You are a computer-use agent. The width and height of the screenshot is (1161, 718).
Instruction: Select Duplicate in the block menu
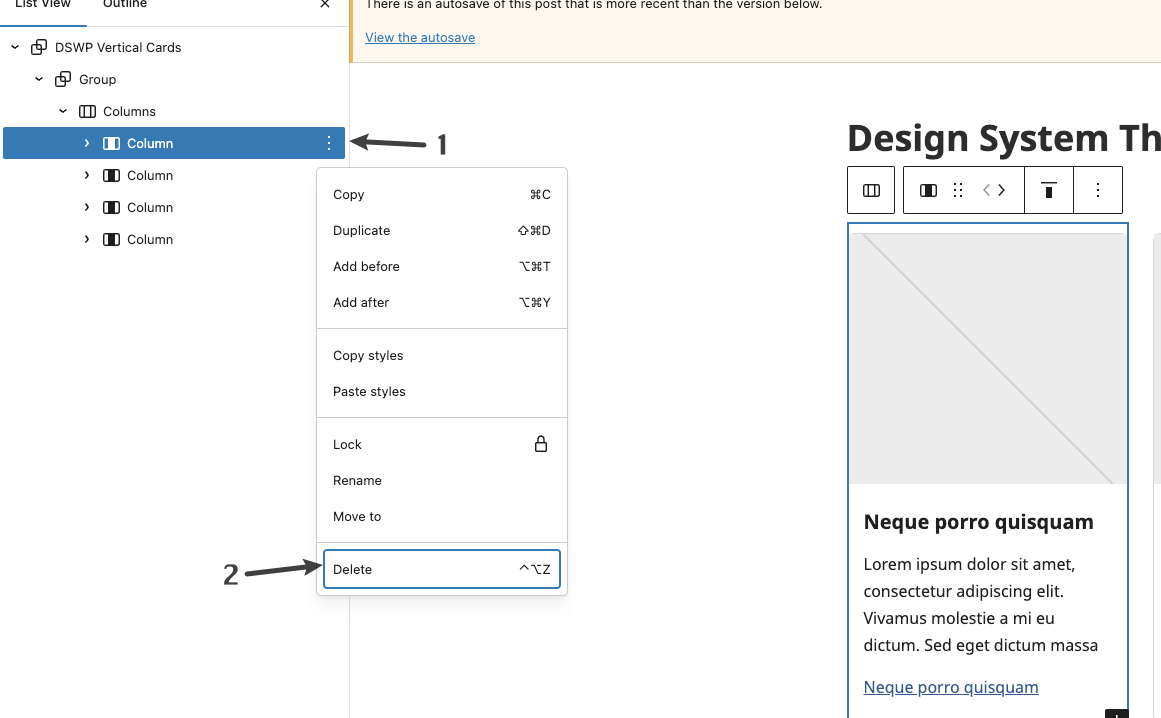point(441,230)
